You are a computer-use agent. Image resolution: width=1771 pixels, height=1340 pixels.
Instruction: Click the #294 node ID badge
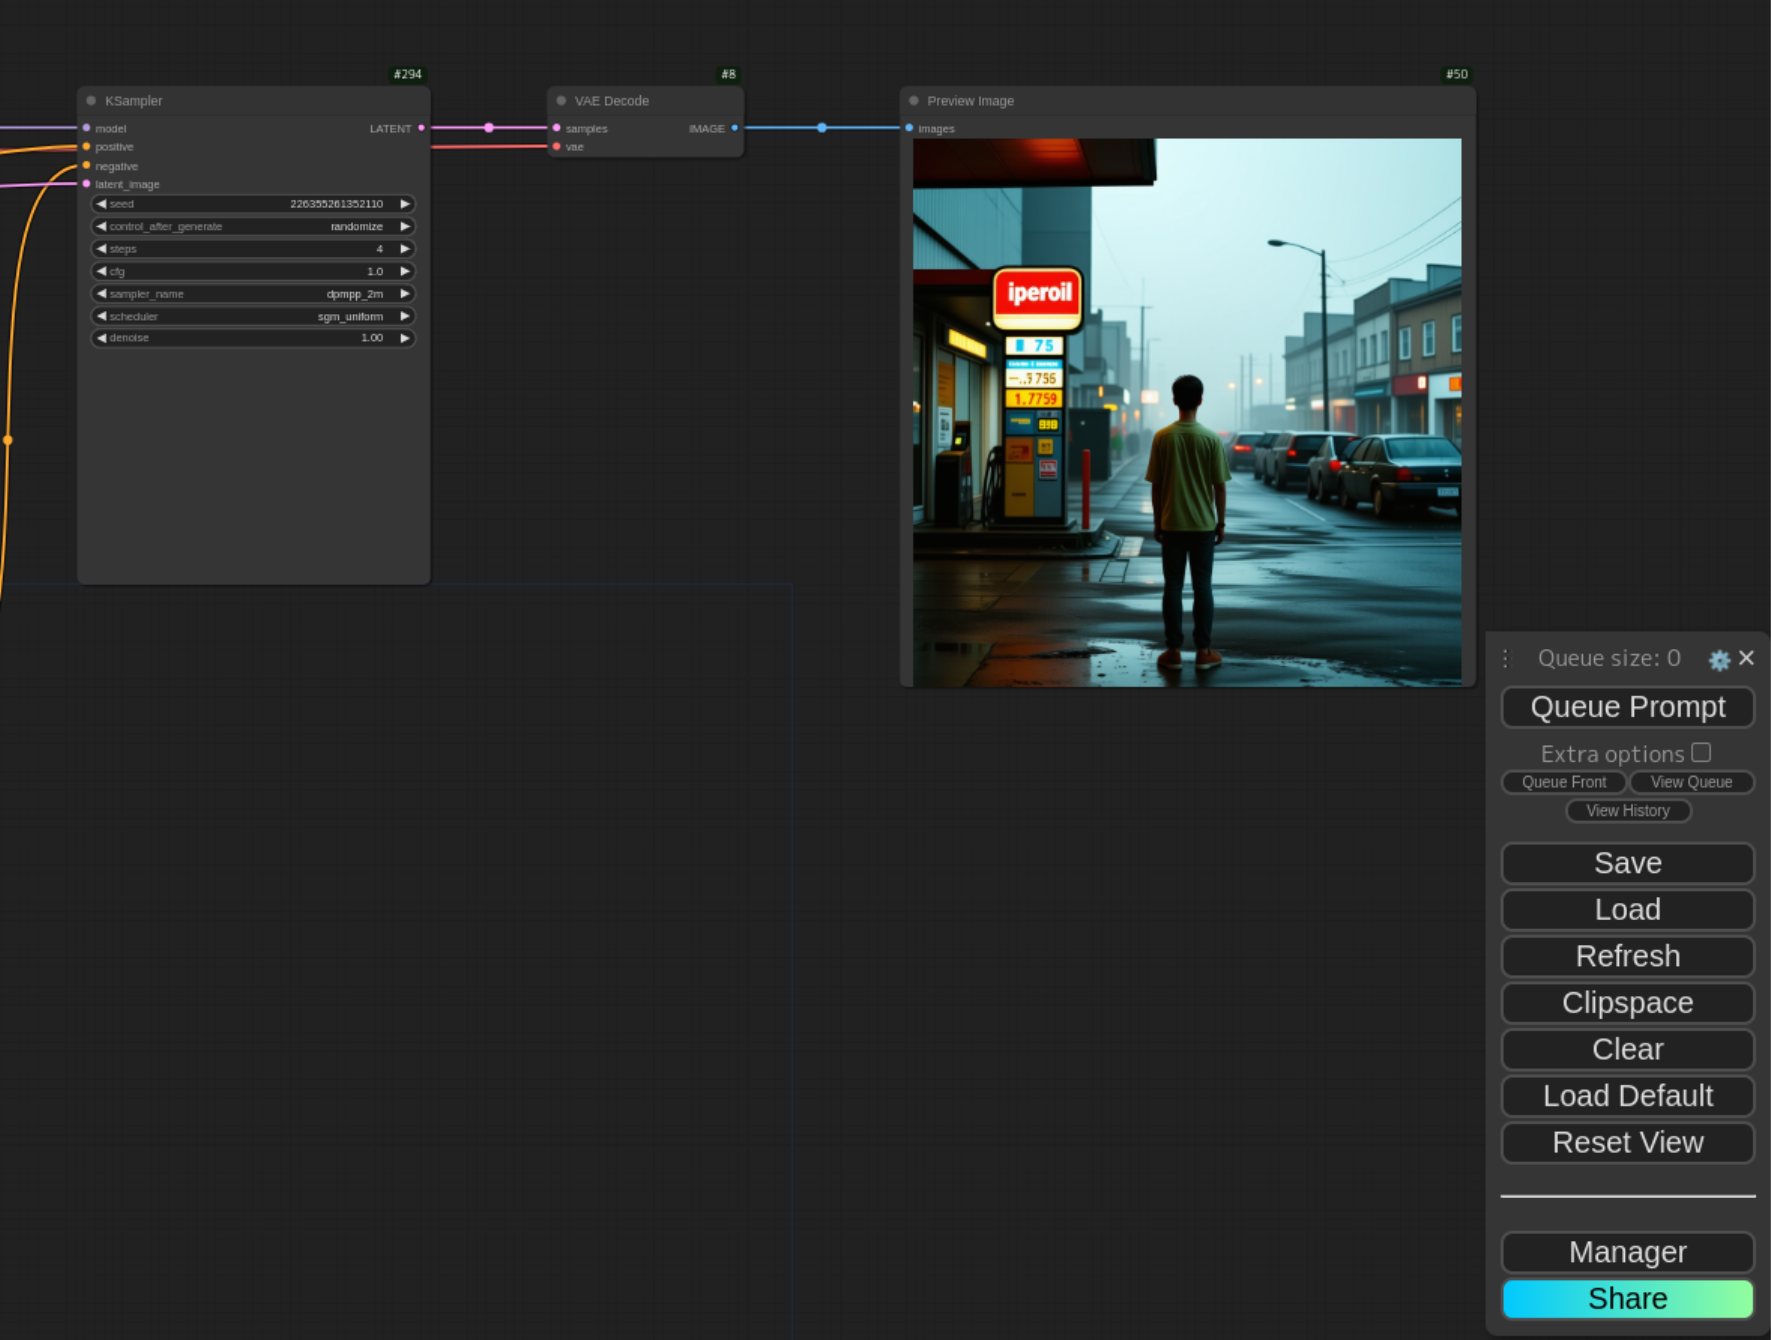point(407,74)
